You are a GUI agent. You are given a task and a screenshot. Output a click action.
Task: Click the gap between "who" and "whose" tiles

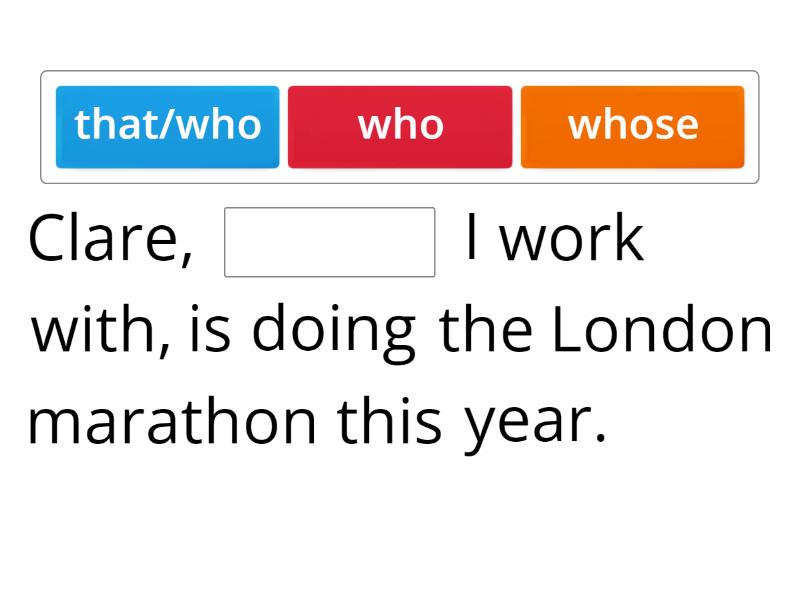point(516,127)
